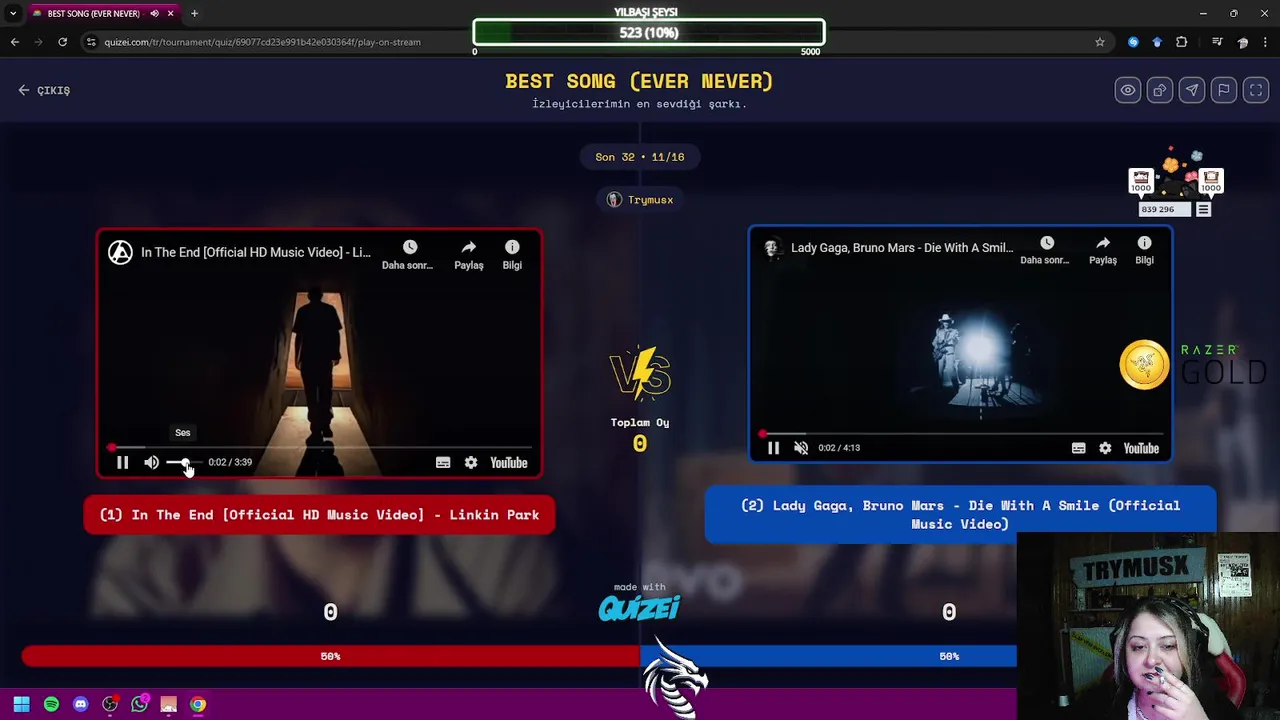The image size is (1280, 720).
Task: Click the left 1000 chest badge
Action: pos(1141,181)
